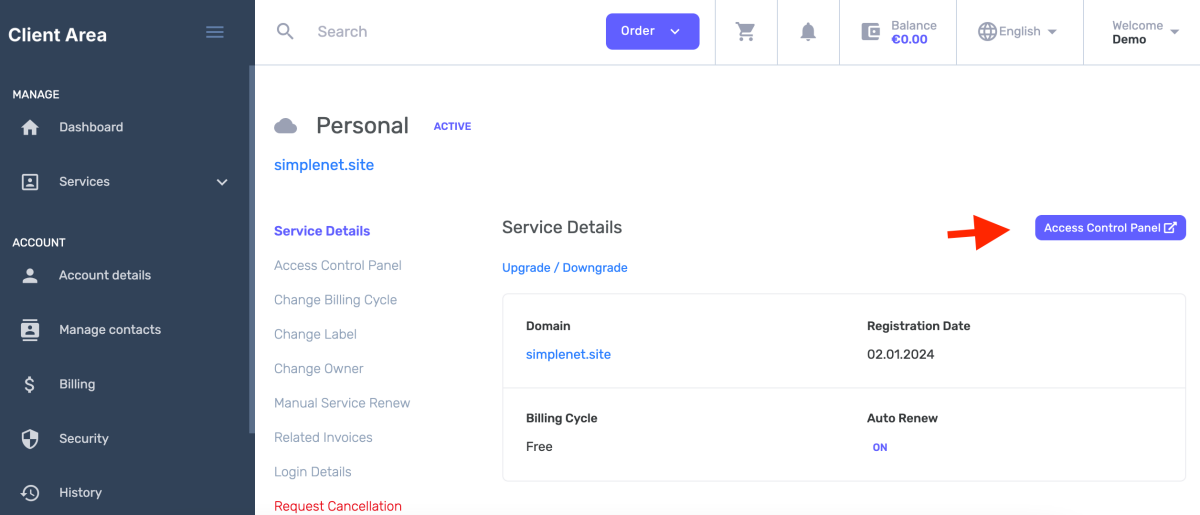
Task: Click the hamburger menu icon in sidebar header
Action: (214, 32)
